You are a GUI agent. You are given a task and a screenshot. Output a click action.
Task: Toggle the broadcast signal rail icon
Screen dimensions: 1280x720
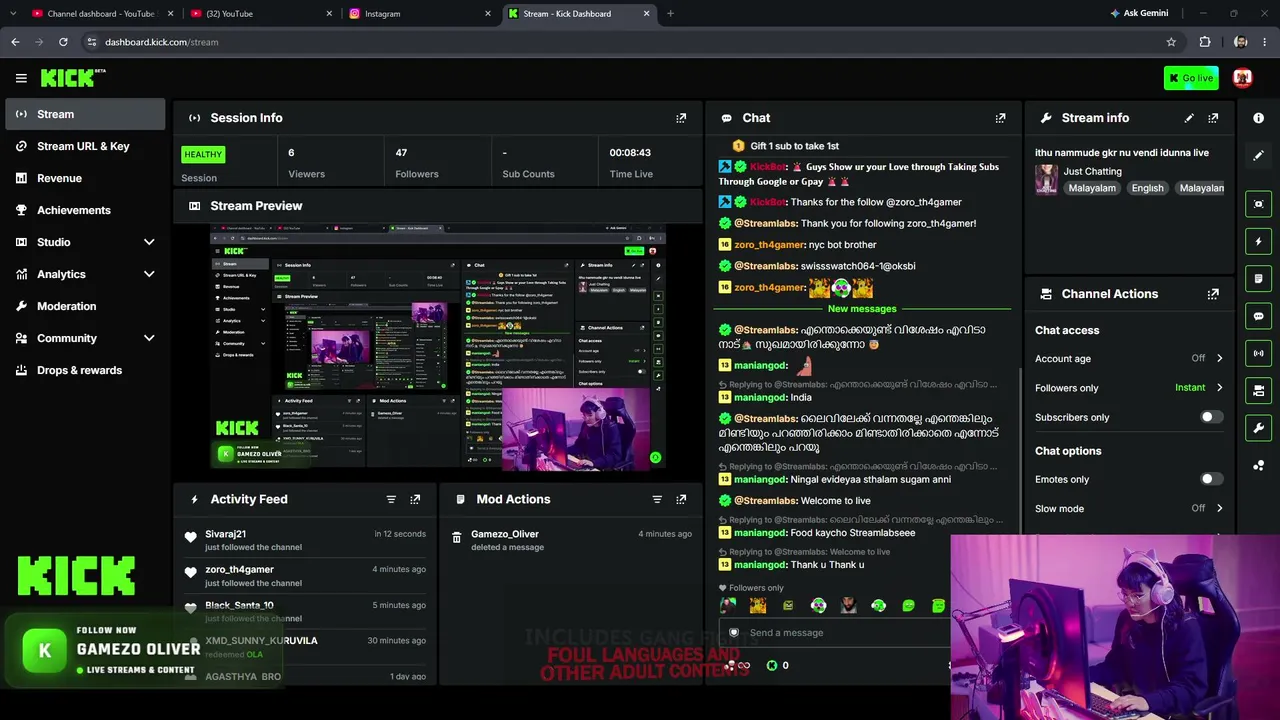pos(1258,353)
